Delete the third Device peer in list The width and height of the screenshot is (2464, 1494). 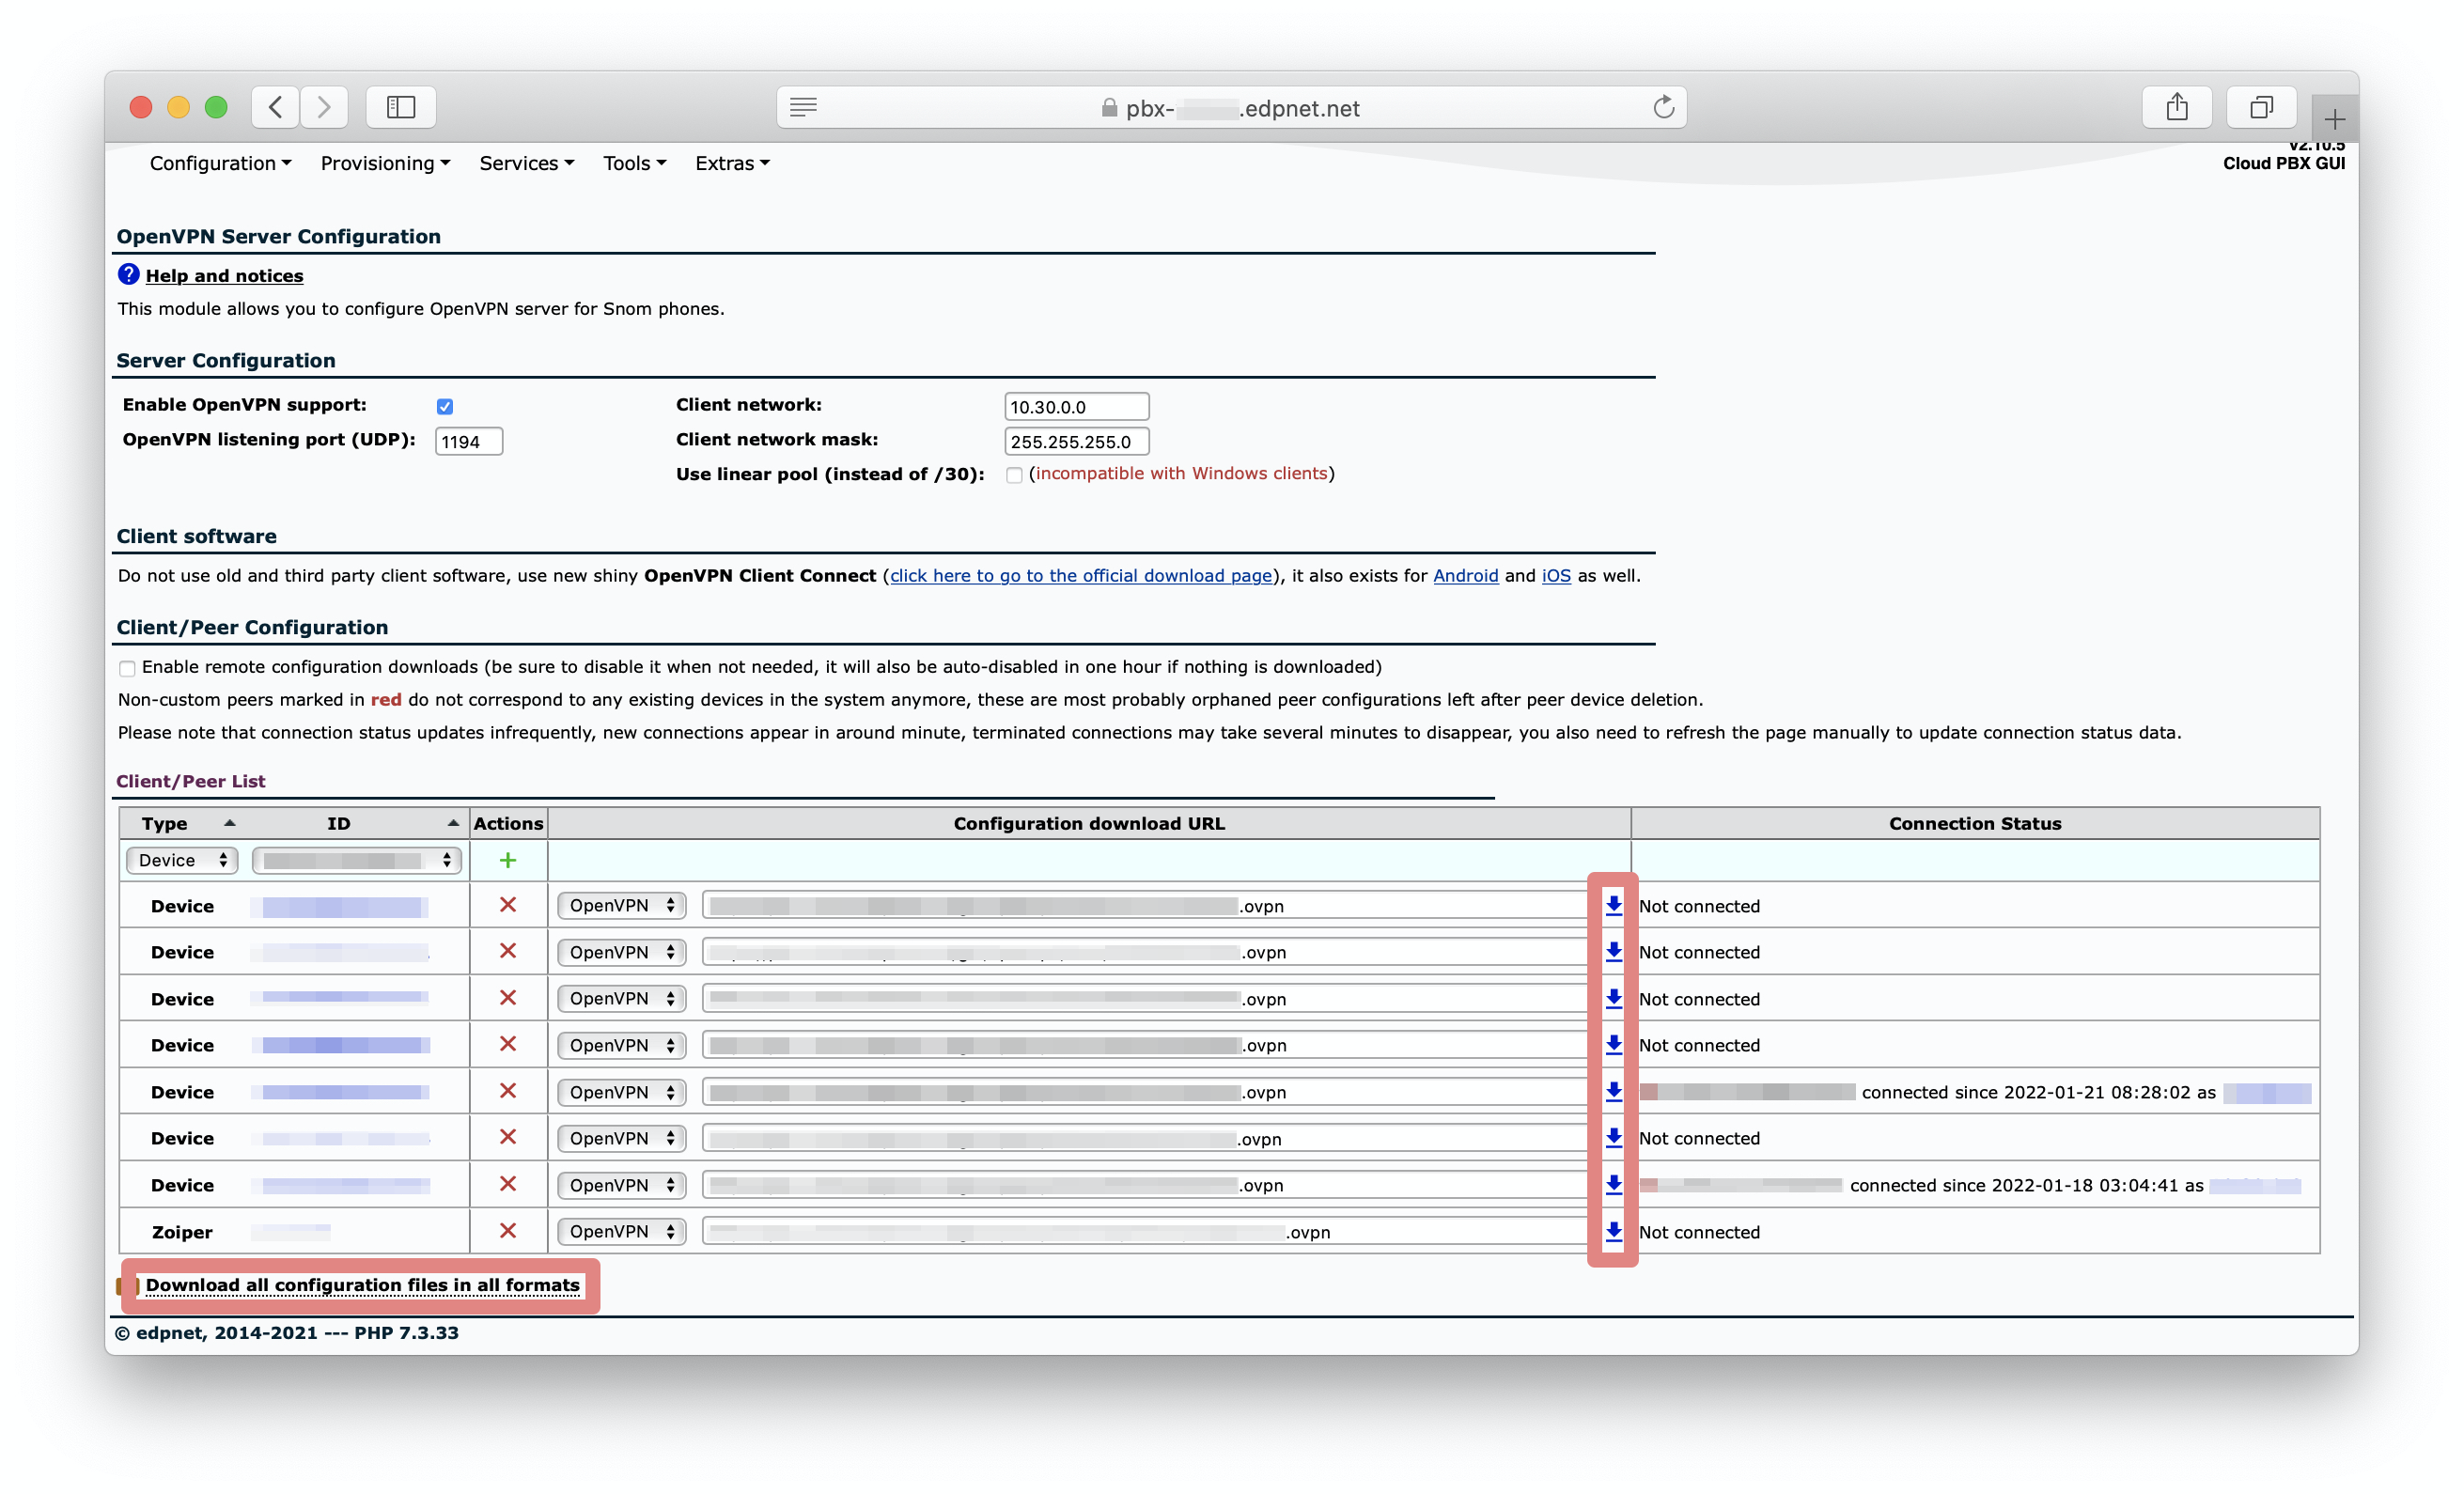point(508,998)
